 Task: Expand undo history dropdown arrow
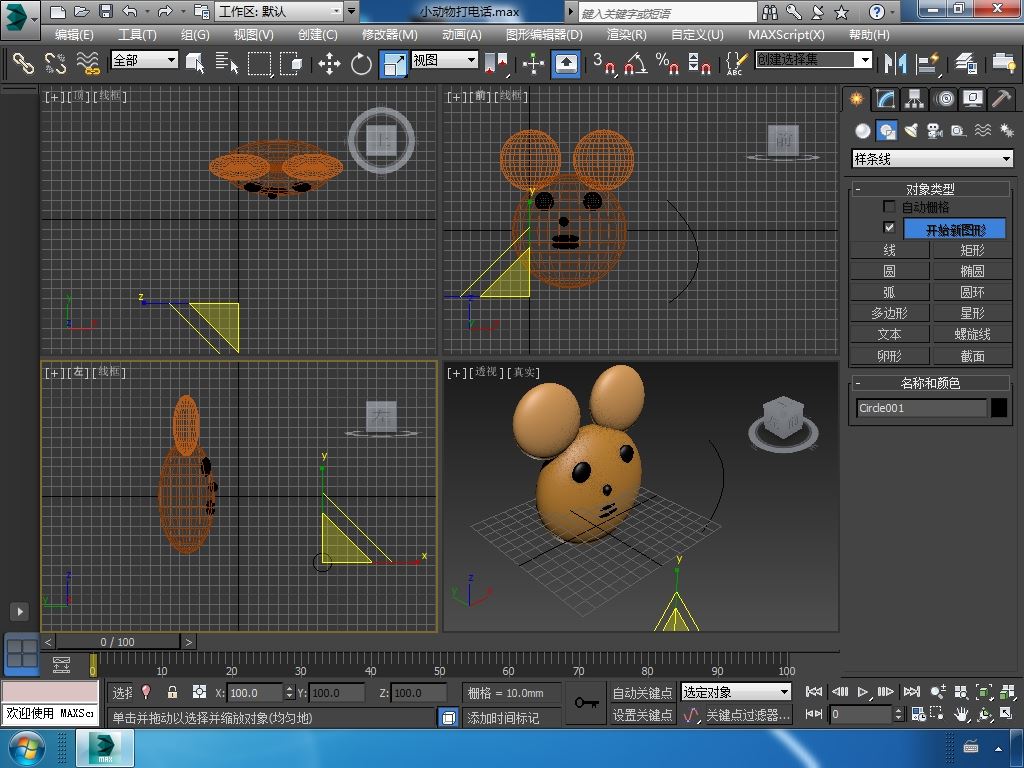pyautogui.click(x=148, y=11)
